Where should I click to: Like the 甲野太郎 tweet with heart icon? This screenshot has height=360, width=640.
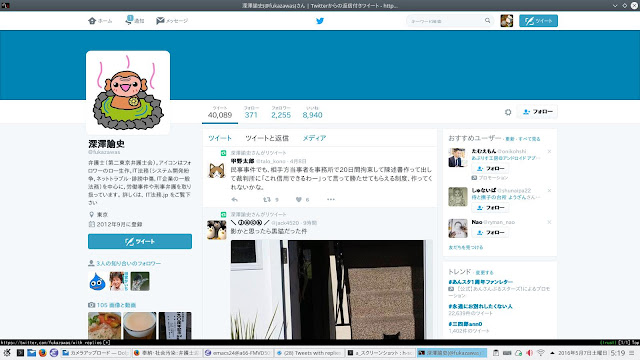point(299,200)
